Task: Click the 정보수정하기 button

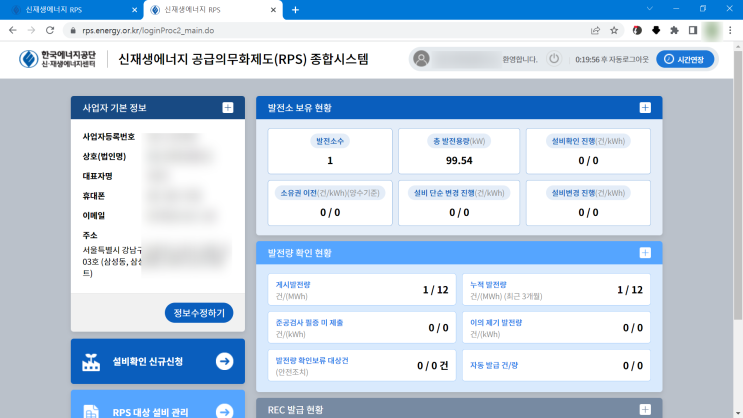Action: click(x=199, y=313)
